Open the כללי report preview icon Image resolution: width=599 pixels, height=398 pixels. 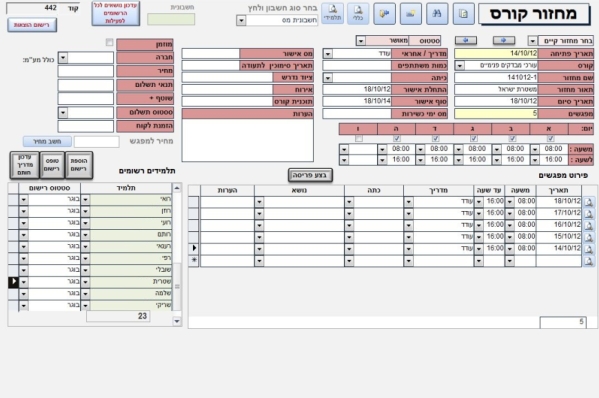(358, 14)
